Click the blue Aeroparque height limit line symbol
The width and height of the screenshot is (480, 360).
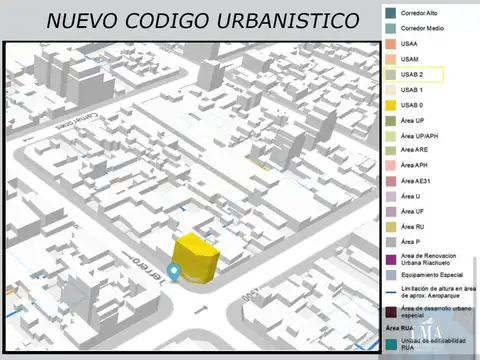point(391,292)
